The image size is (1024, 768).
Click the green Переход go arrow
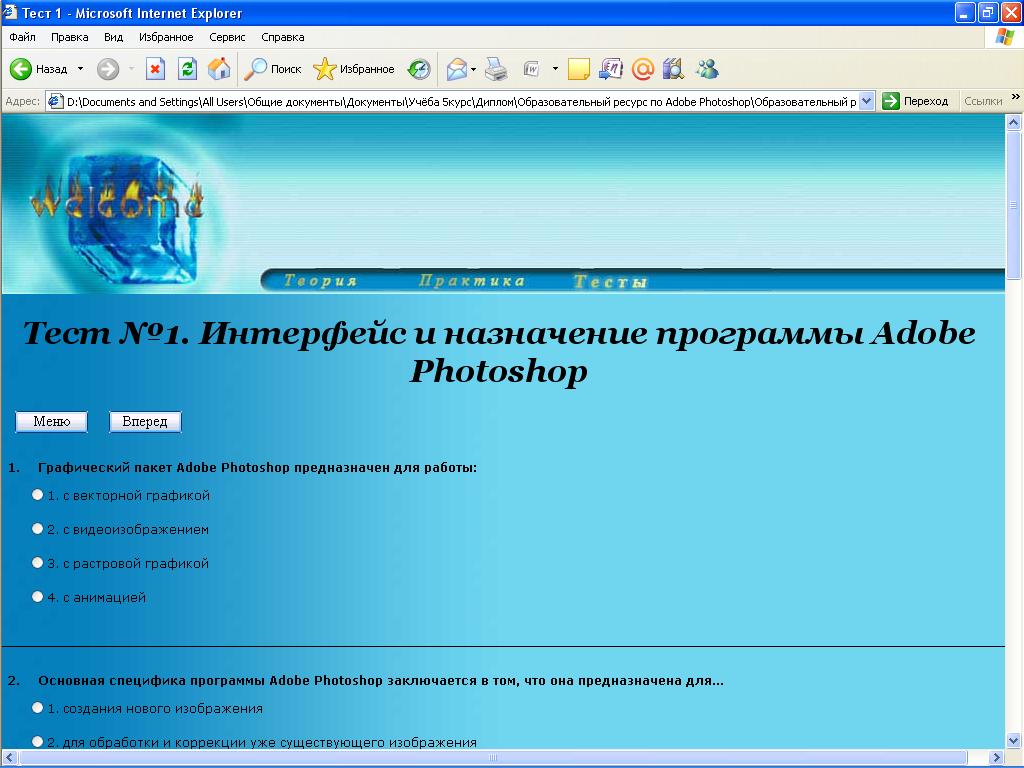click(x=891, y=101)
